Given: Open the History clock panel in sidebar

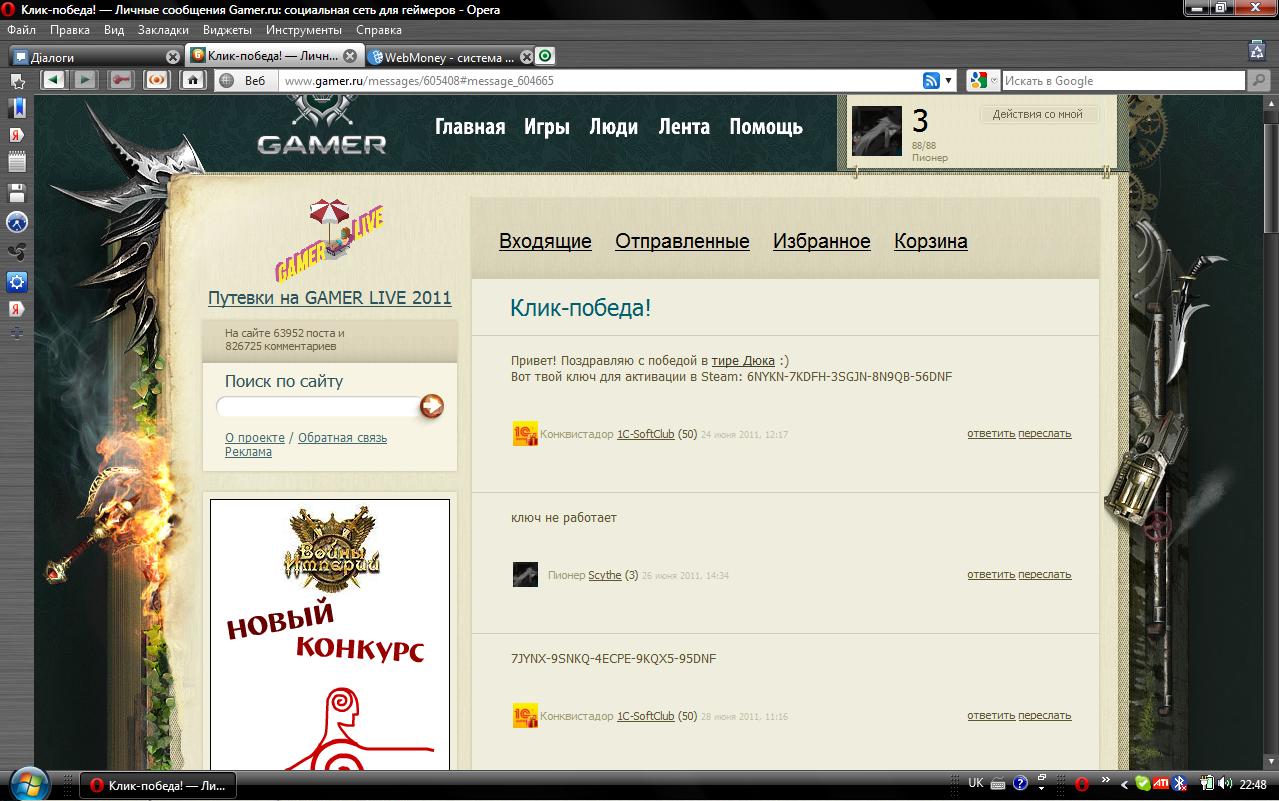Looking at the screenshot, I should (17, 222).
